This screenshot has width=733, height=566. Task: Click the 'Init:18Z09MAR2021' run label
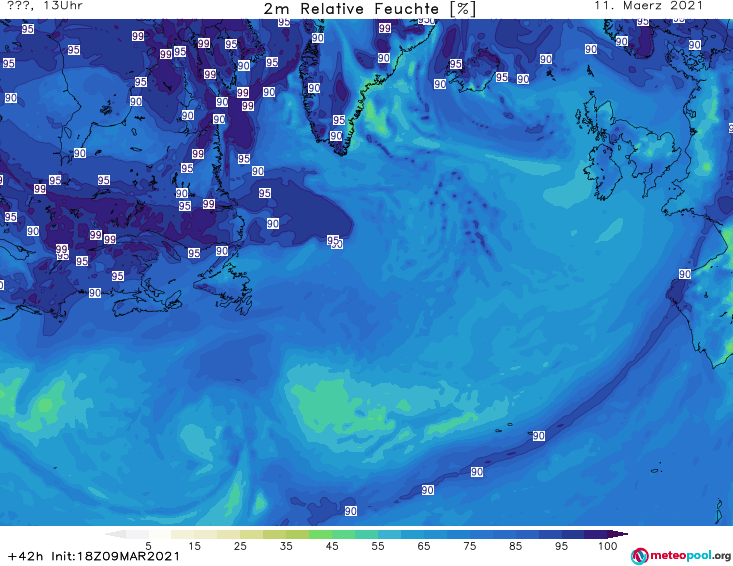click(x=115, y=556)
